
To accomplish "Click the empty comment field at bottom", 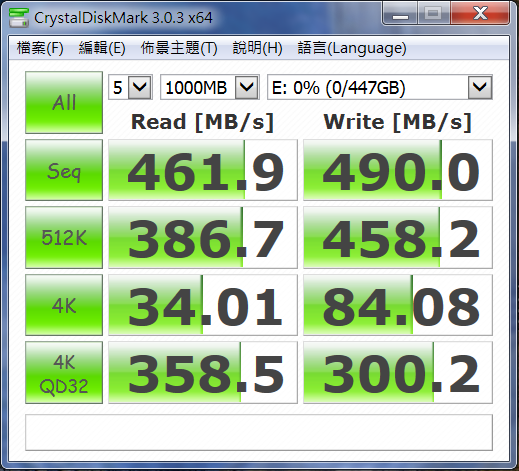I will 259,432.
